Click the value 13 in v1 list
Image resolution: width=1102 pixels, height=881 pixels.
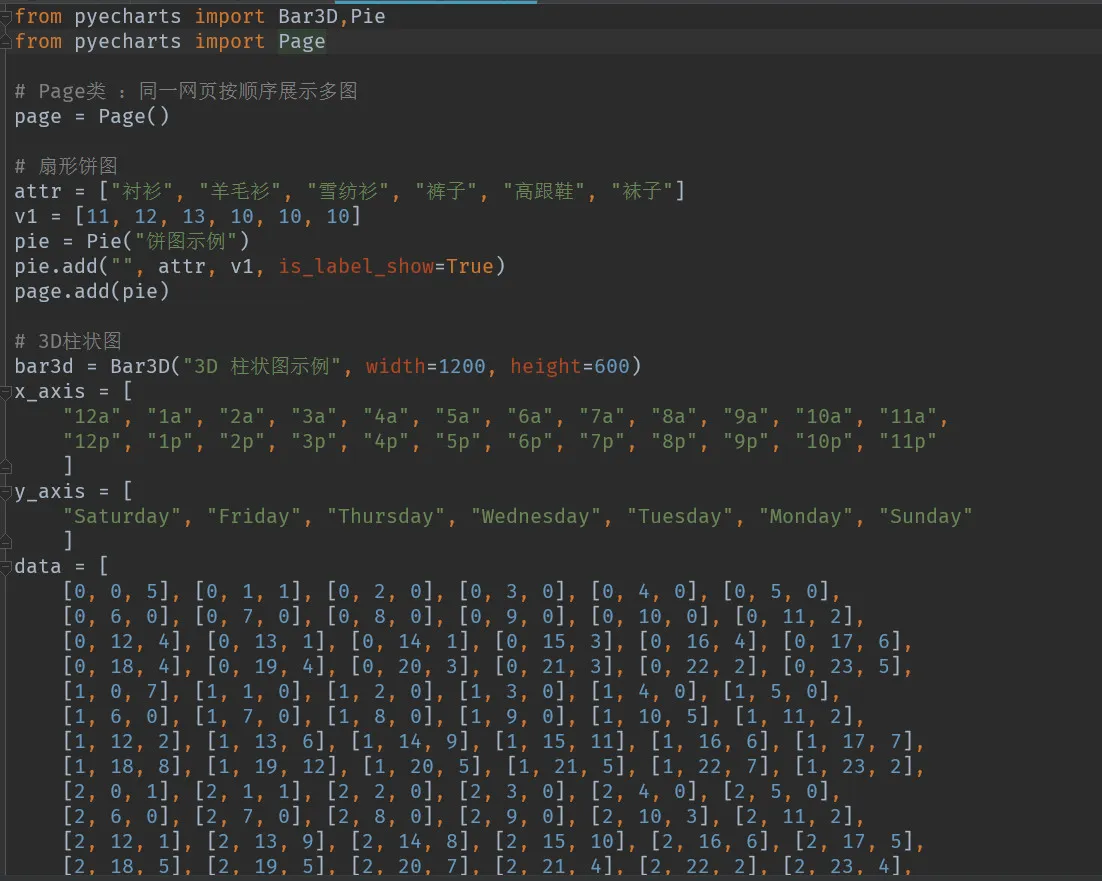[193, 216]
